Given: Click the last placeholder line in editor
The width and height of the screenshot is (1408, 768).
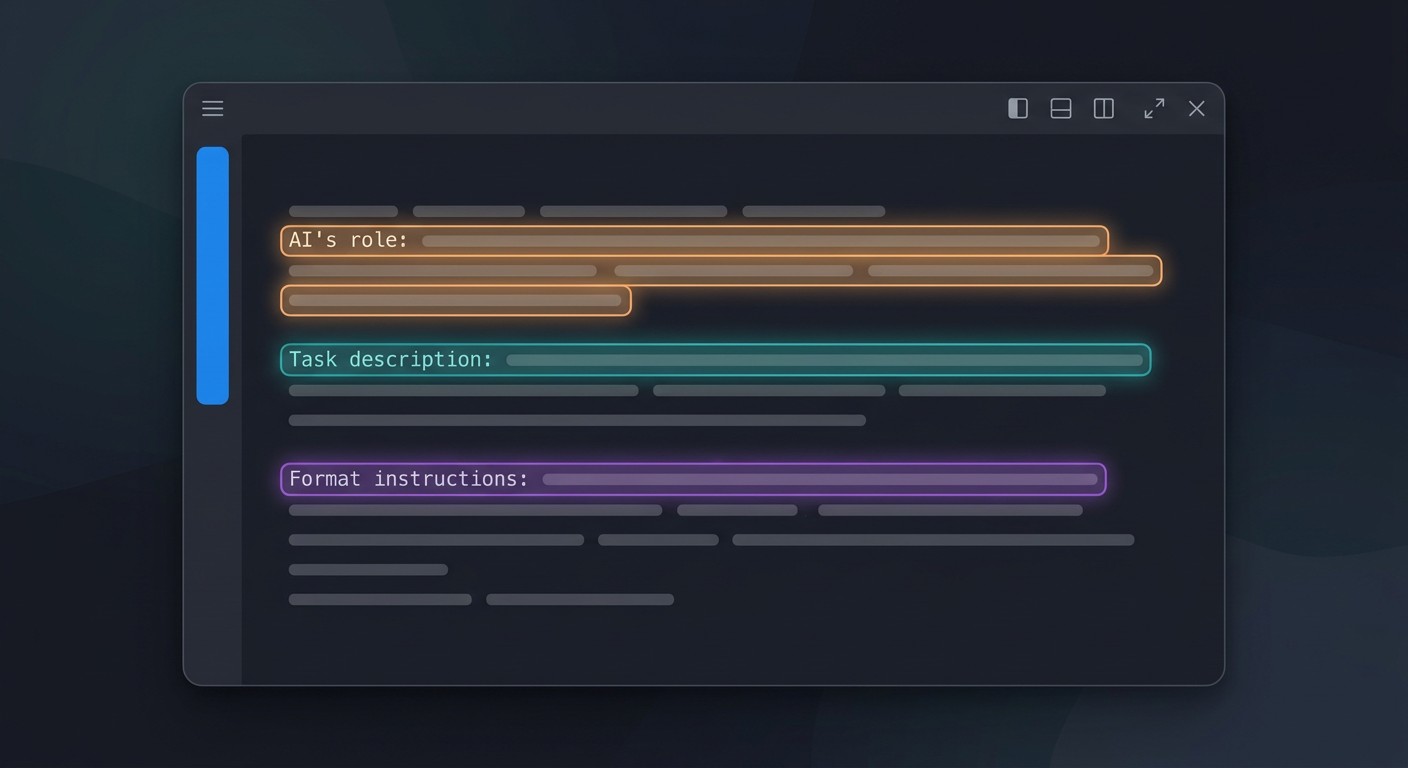Looking at the screenshot, I should (x=481, y=600).
